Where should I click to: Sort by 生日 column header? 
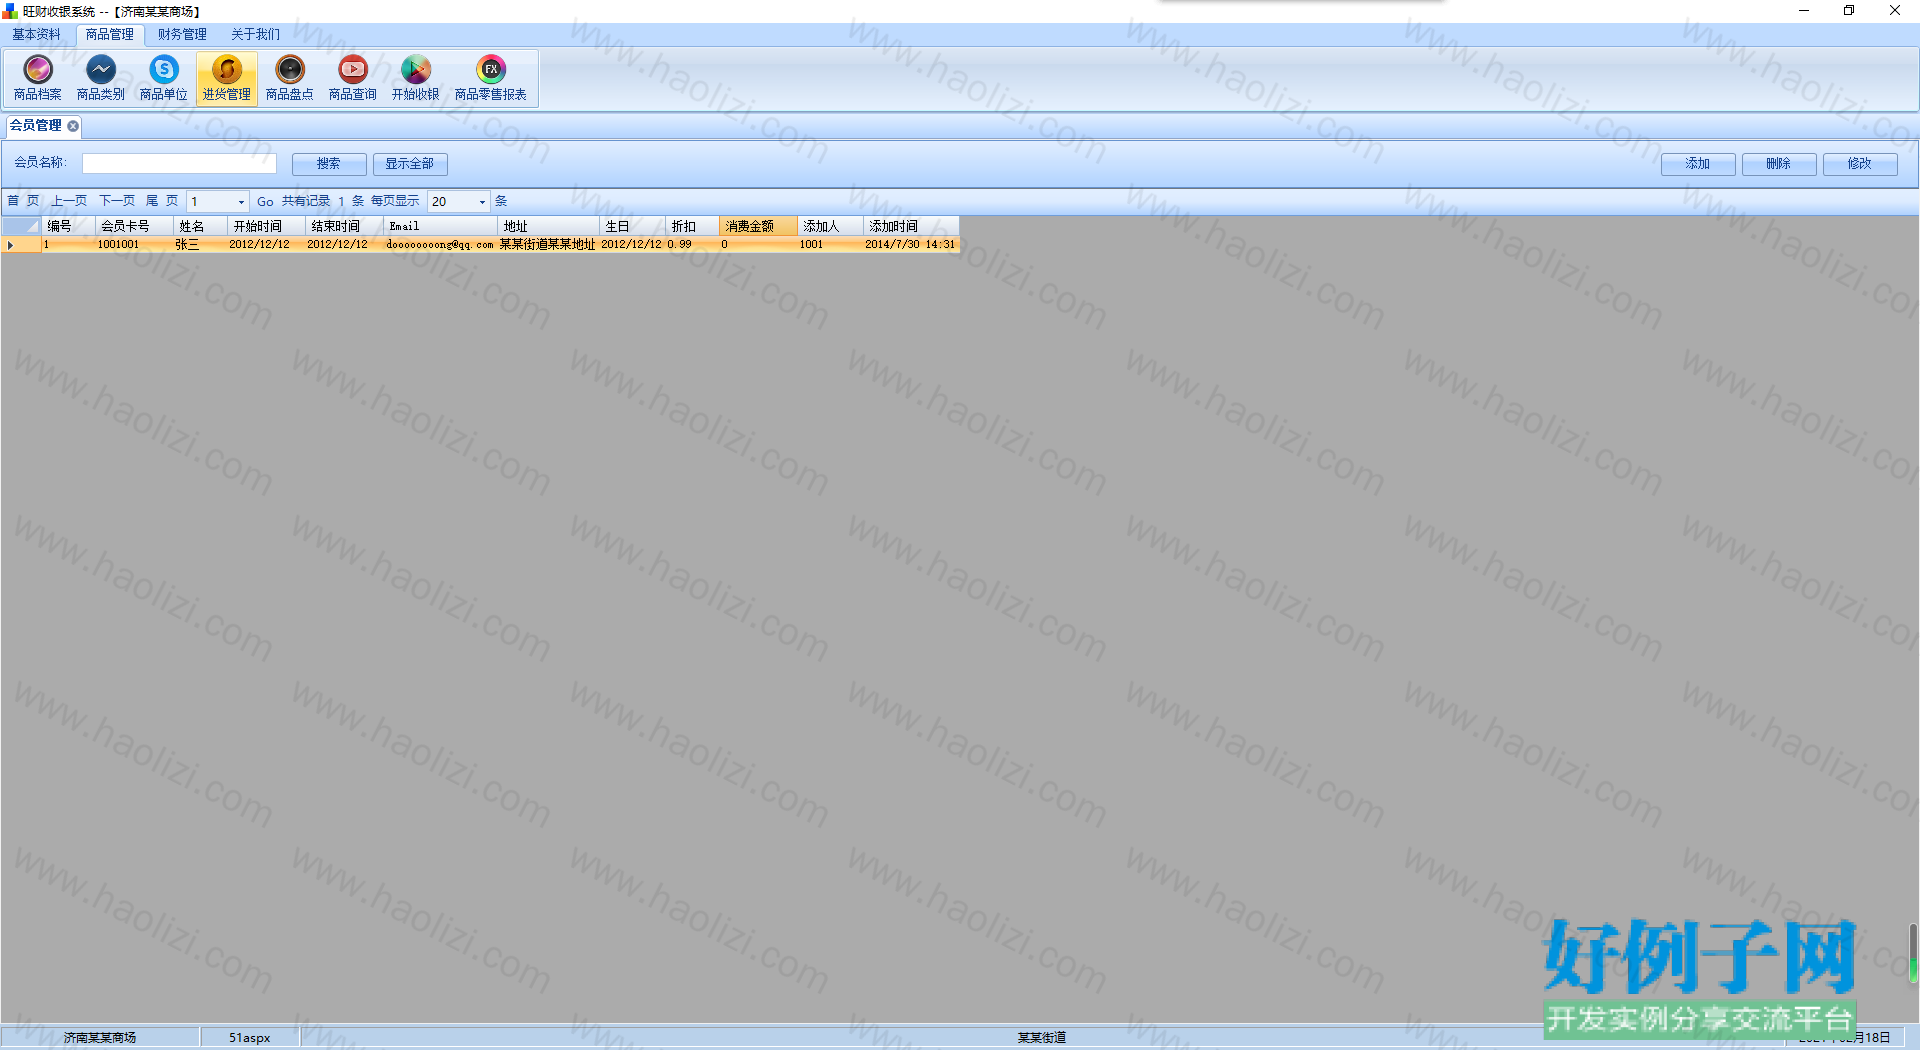click(x=633, y=227)
